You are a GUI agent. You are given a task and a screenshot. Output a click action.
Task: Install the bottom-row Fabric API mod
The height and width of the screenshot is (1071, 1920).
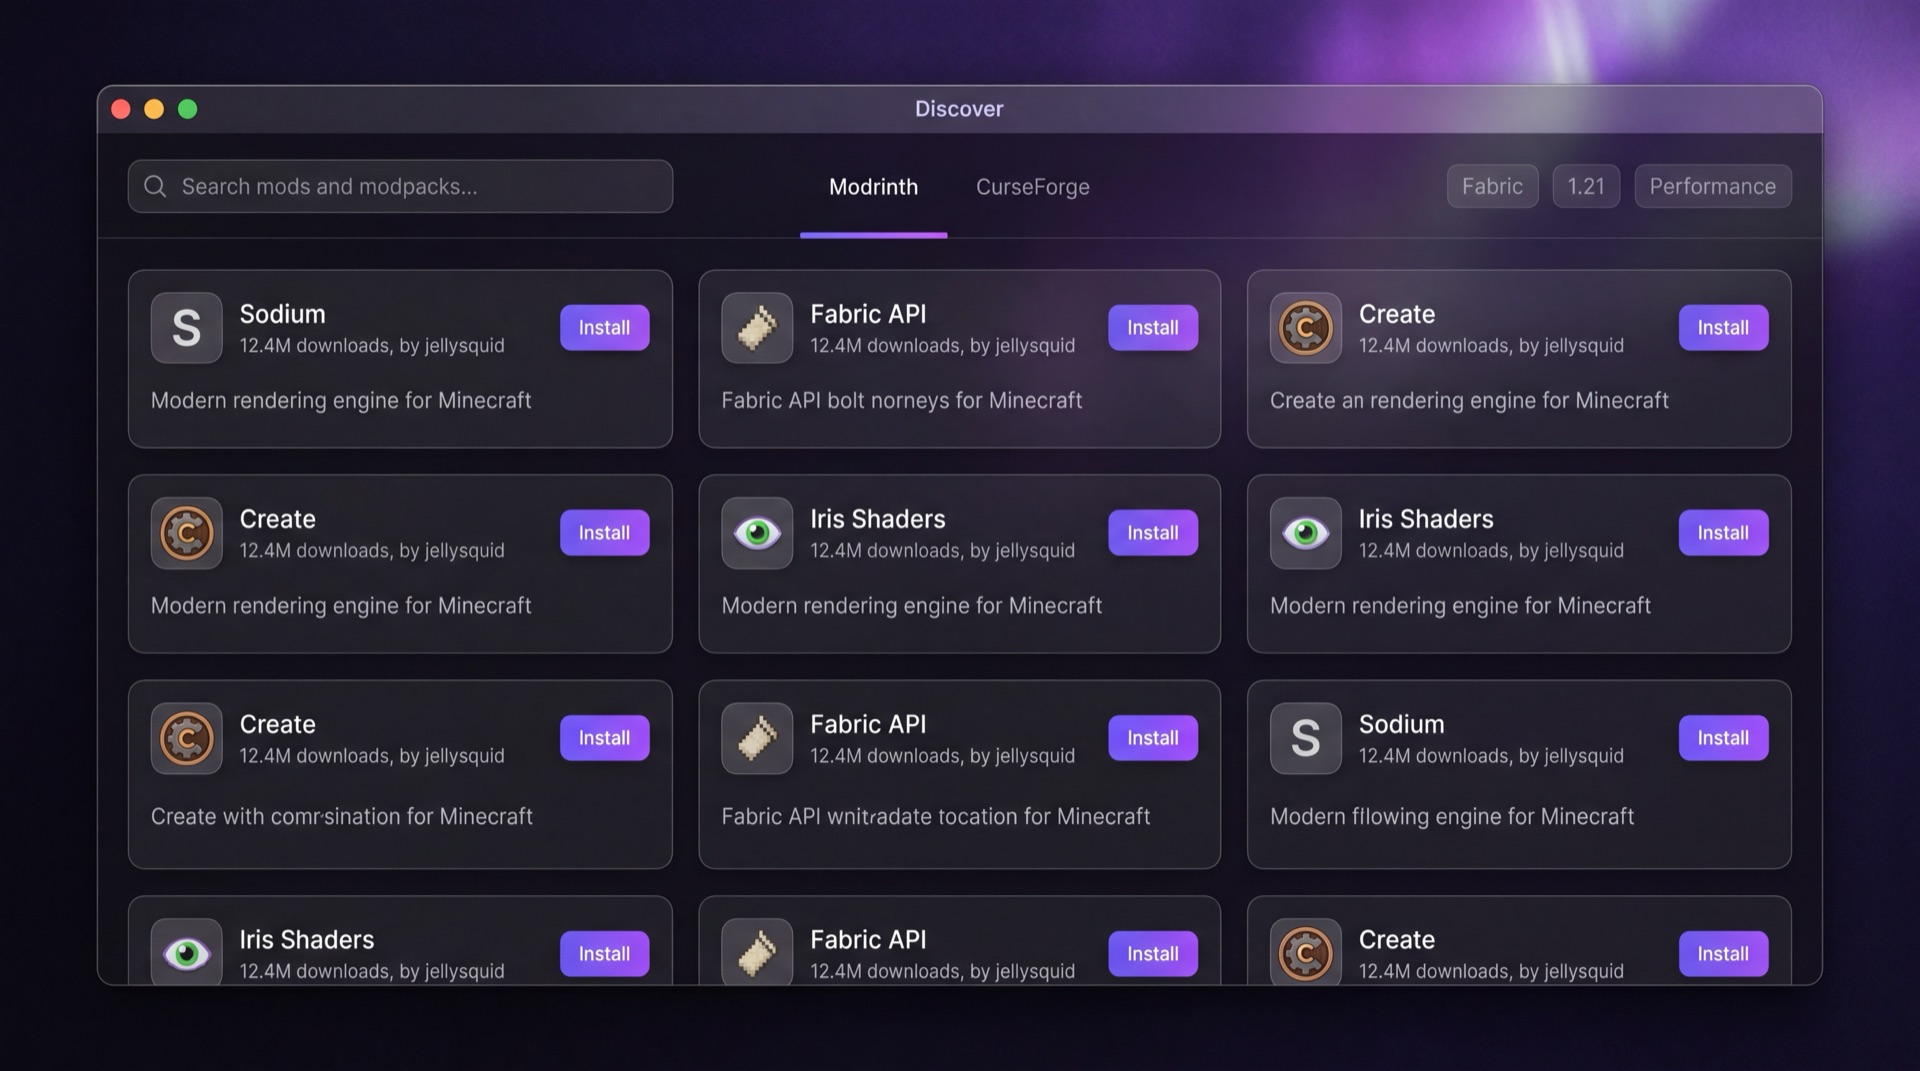coord(1153,954)
